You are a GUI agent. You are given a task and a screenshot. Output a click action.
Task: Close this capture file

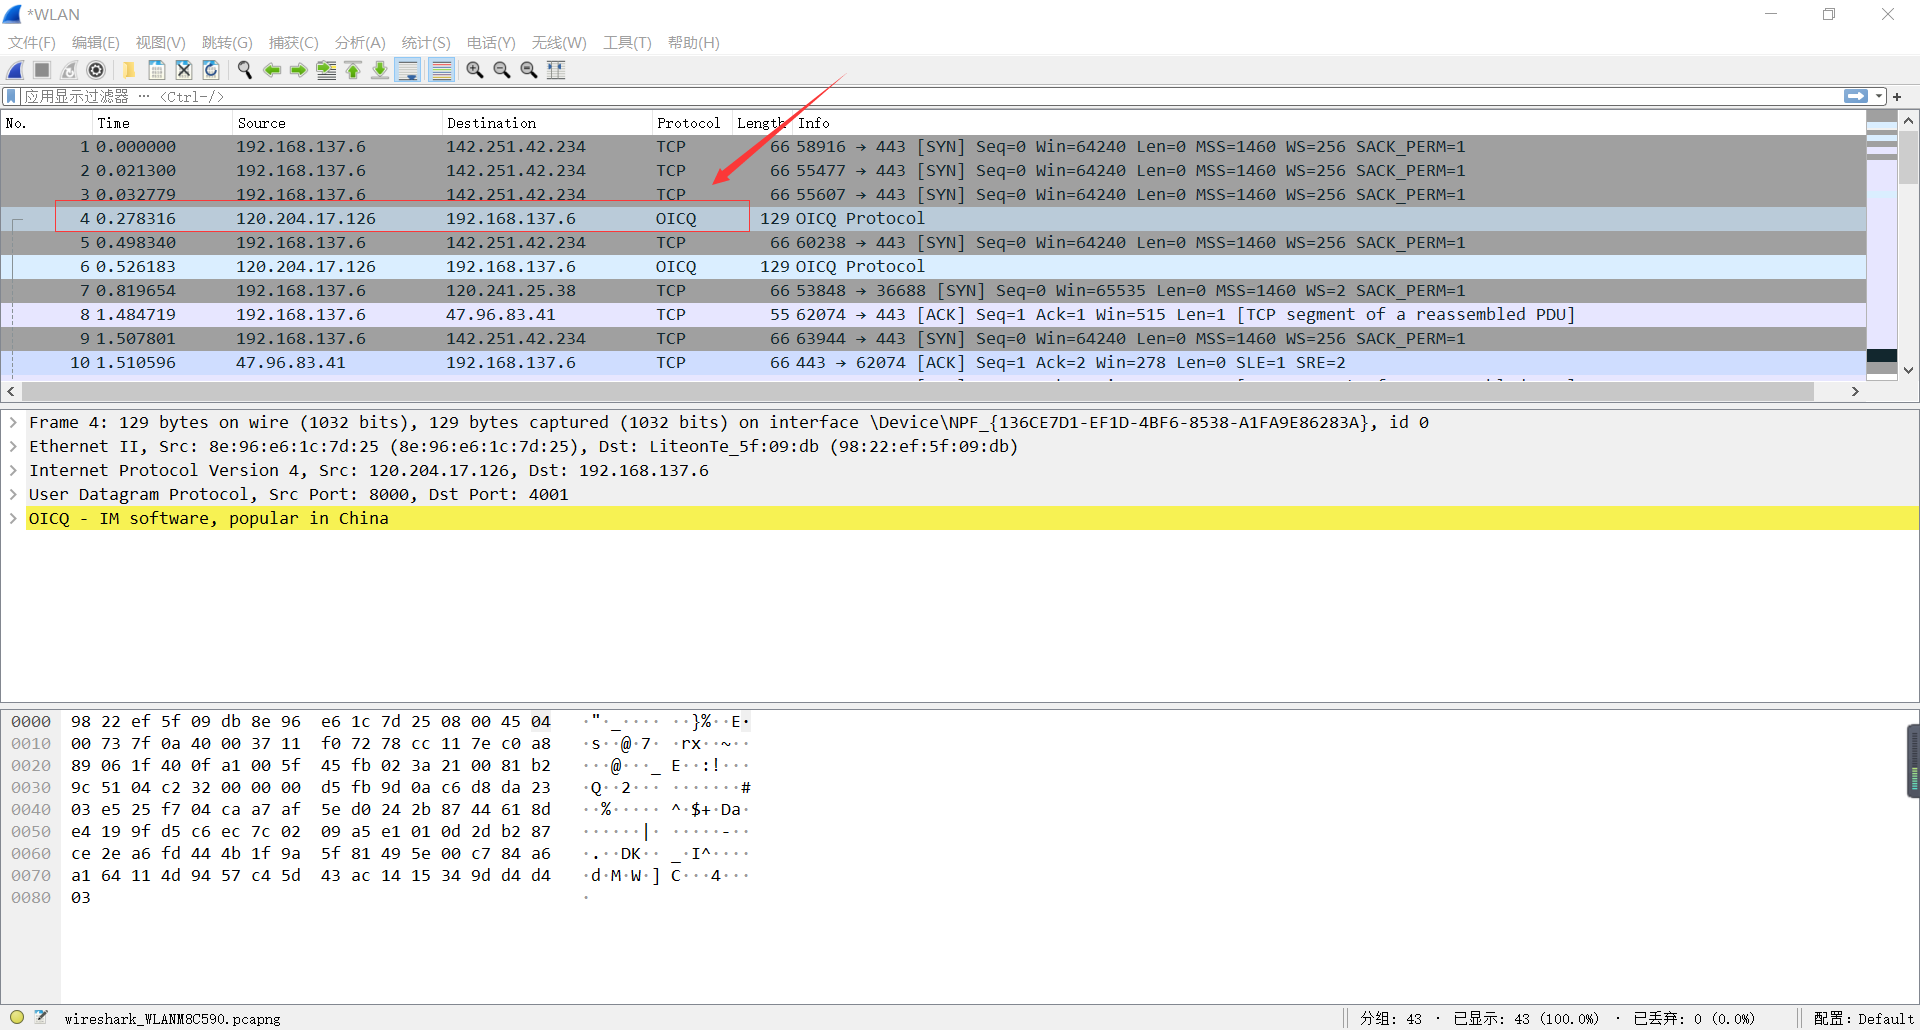(x=183, y=70)
